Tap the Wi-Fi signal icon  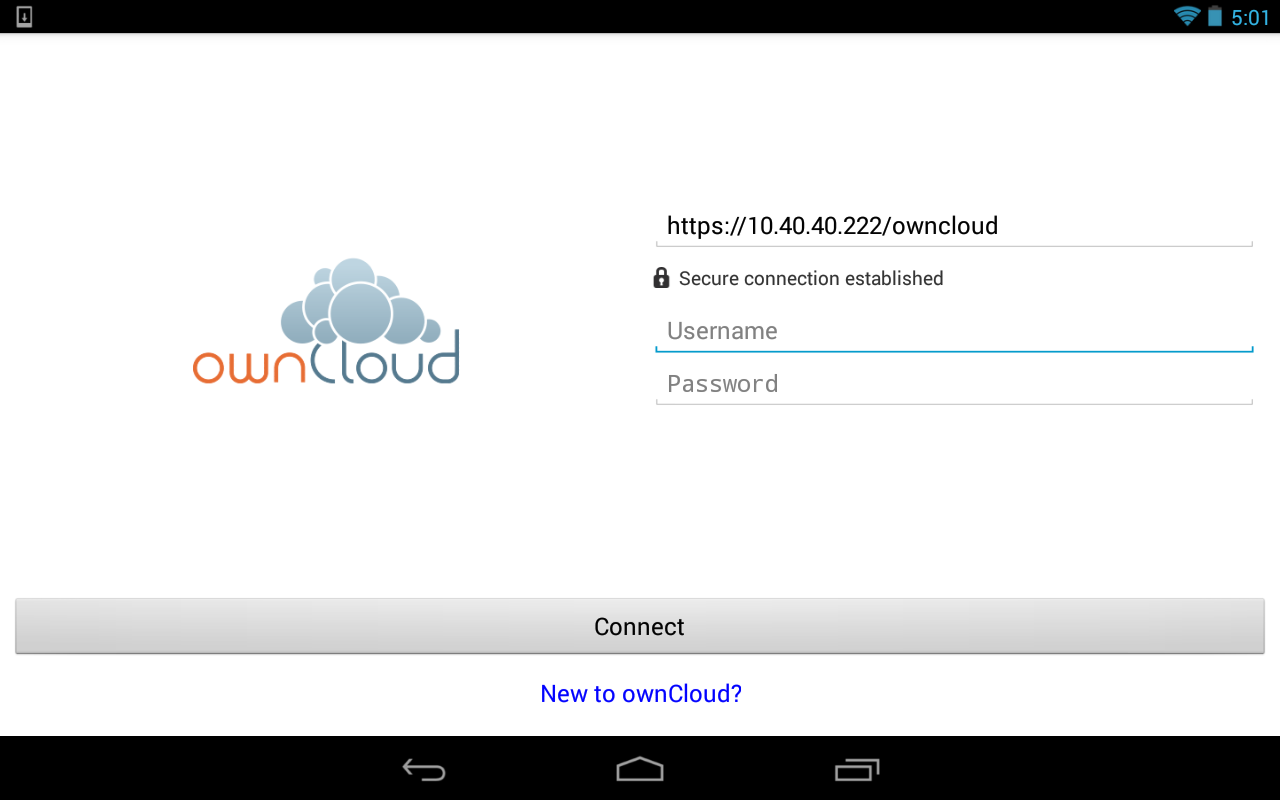click(1187, 16)
